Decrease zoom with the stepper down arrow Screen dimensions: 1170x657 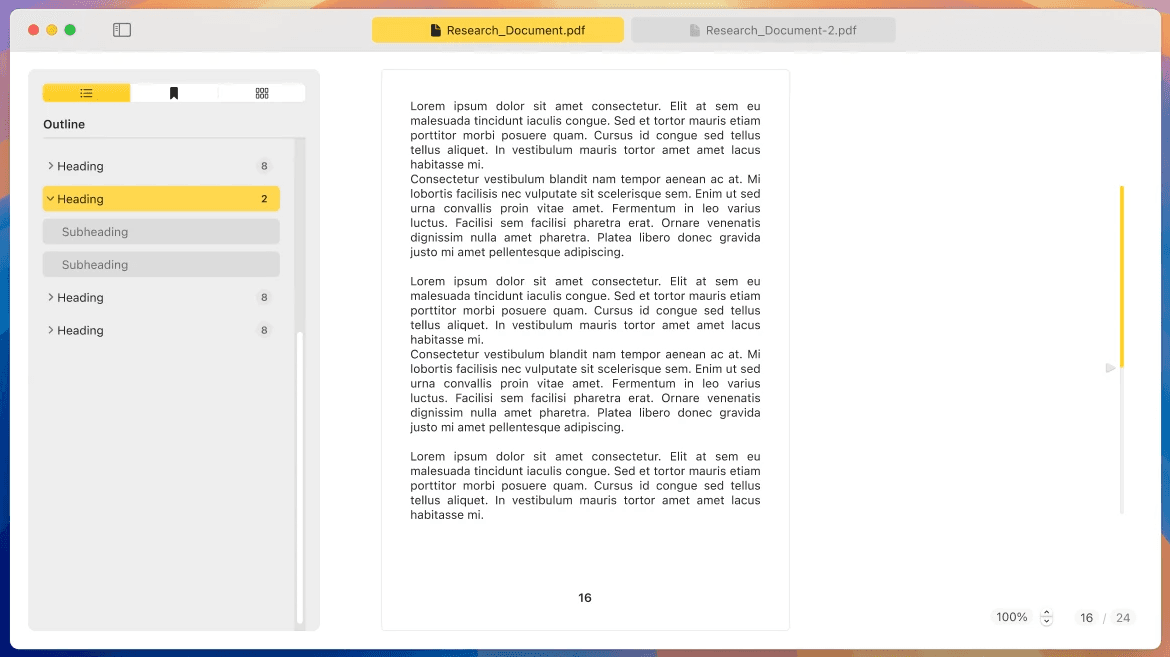[x=1046, y=621]
